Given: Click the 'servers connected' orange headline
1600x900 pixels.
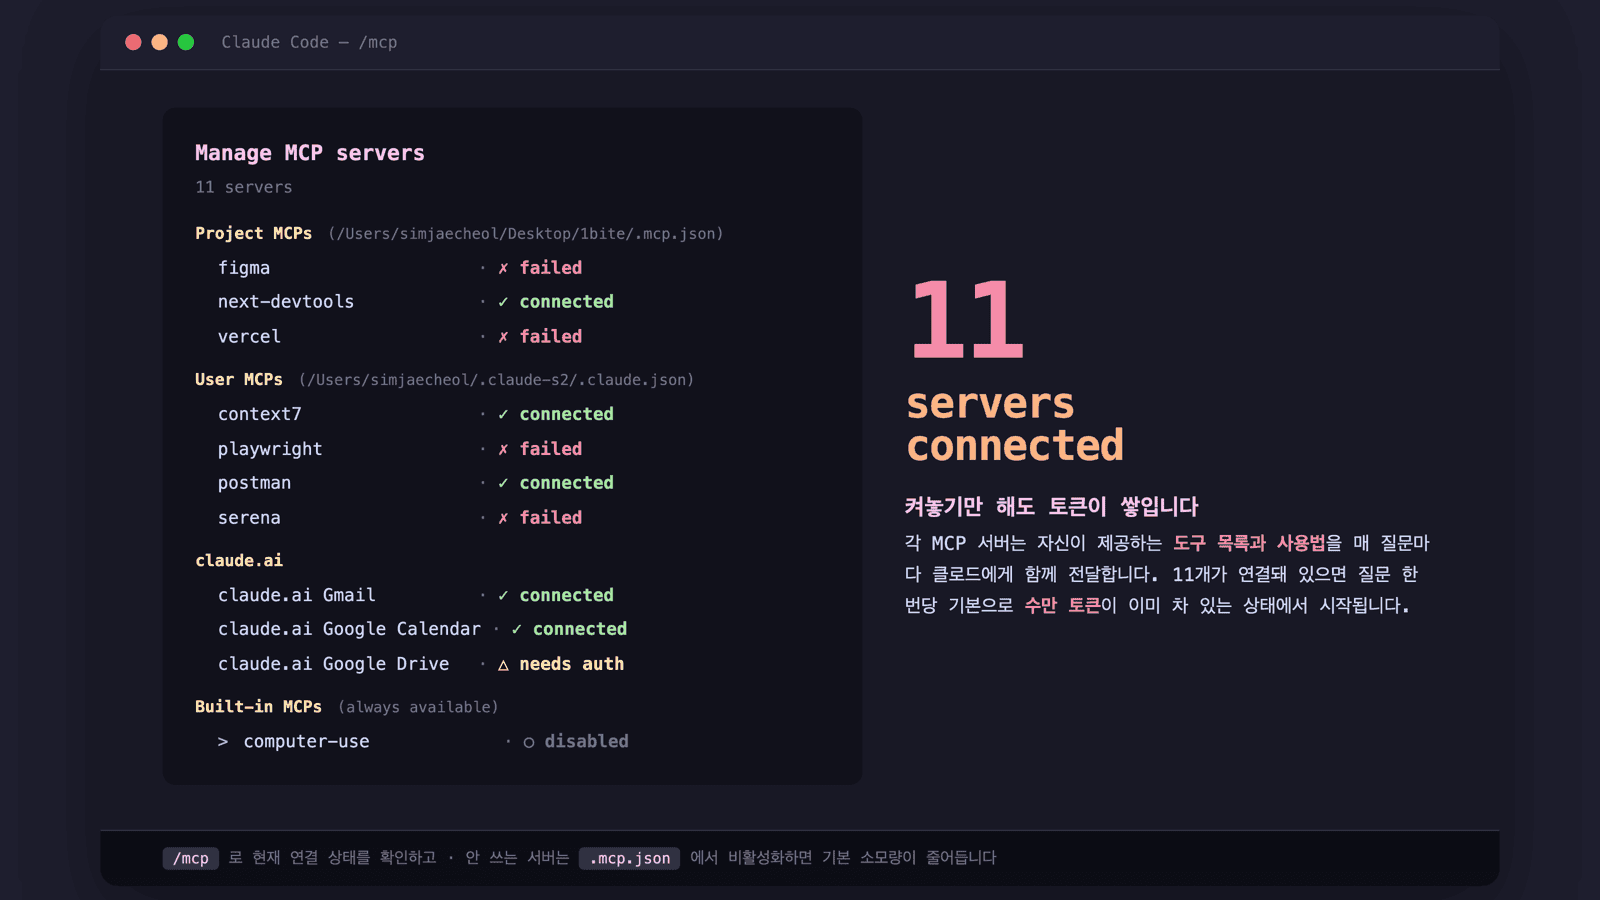Looking at the screenshot, I should coord(1015,425).
